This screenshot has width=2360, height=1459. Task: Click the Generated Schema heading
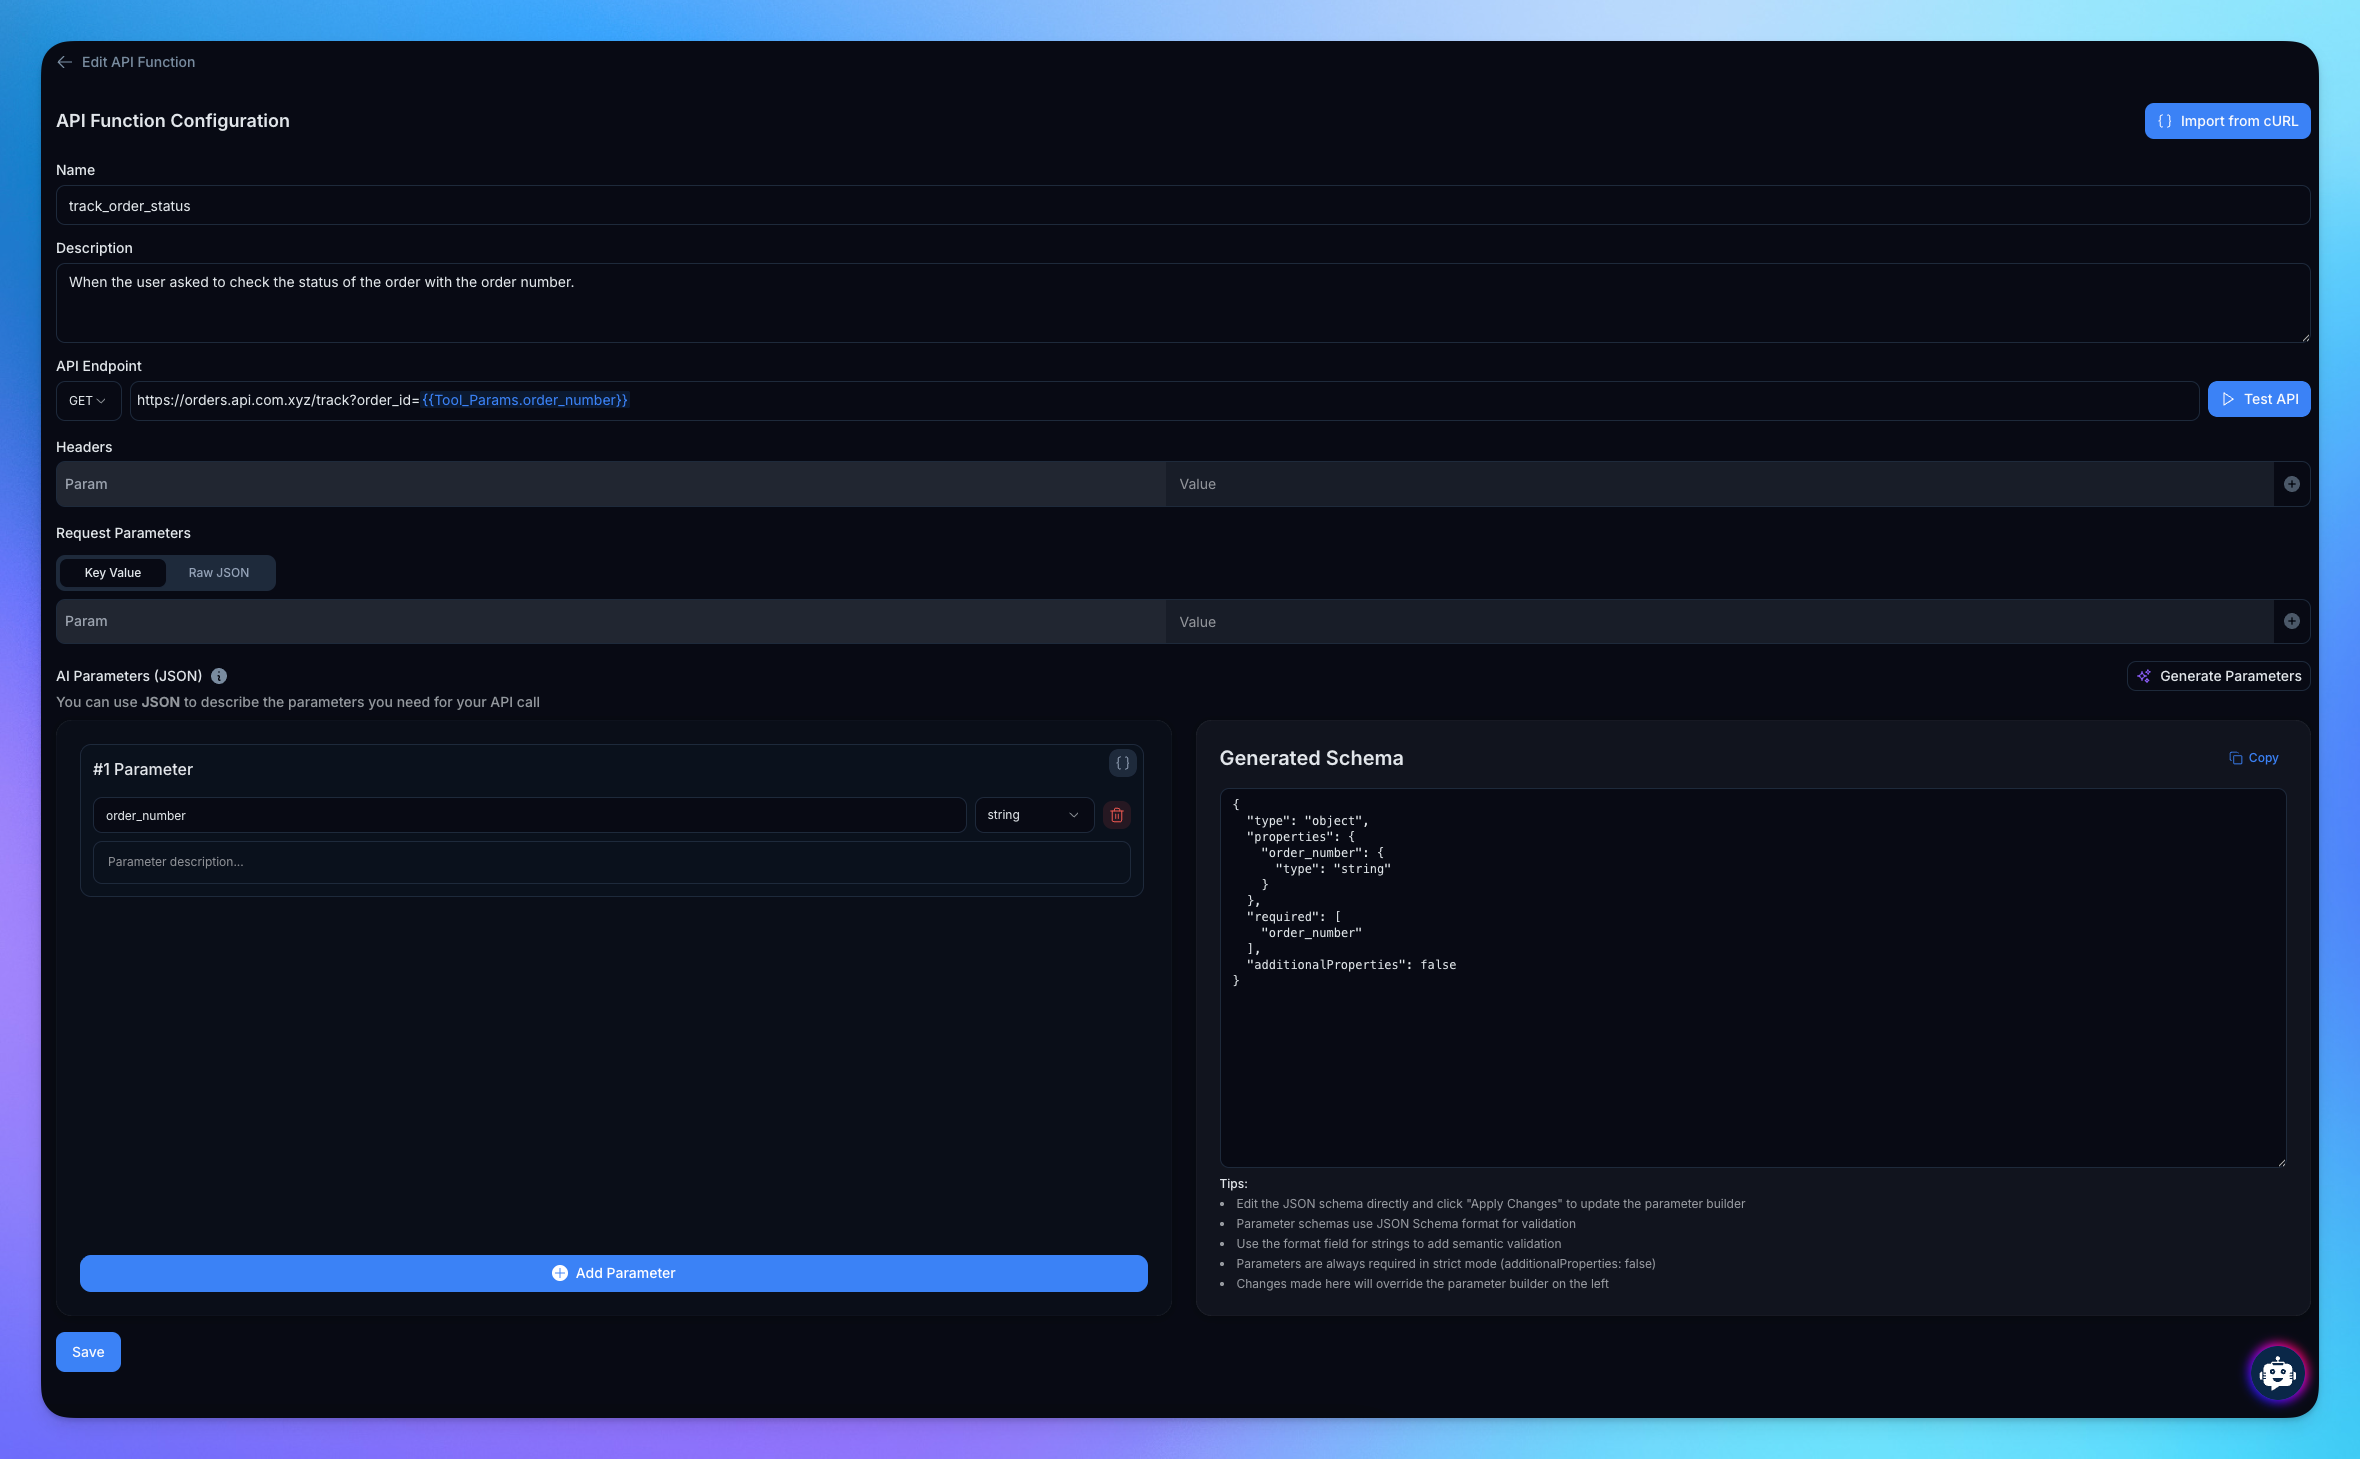(x=1311, y=758)
